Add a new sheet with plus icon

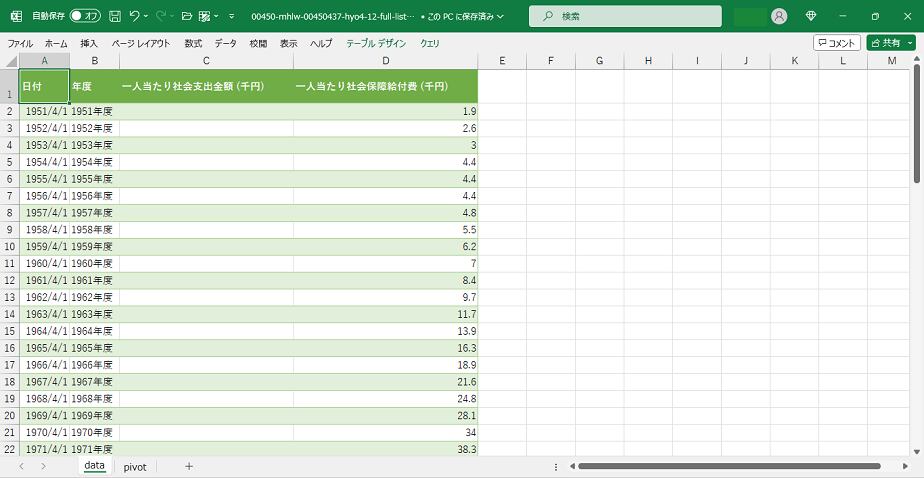click(x=188, y=467)
